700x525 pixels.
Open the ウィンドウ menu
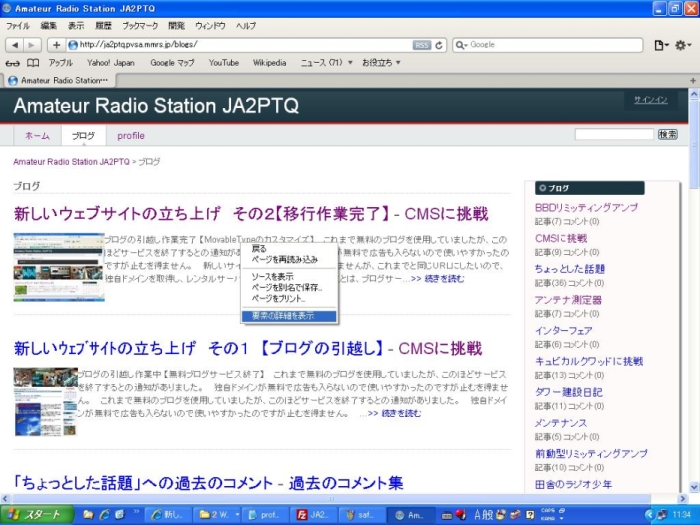tap(210, 26)
